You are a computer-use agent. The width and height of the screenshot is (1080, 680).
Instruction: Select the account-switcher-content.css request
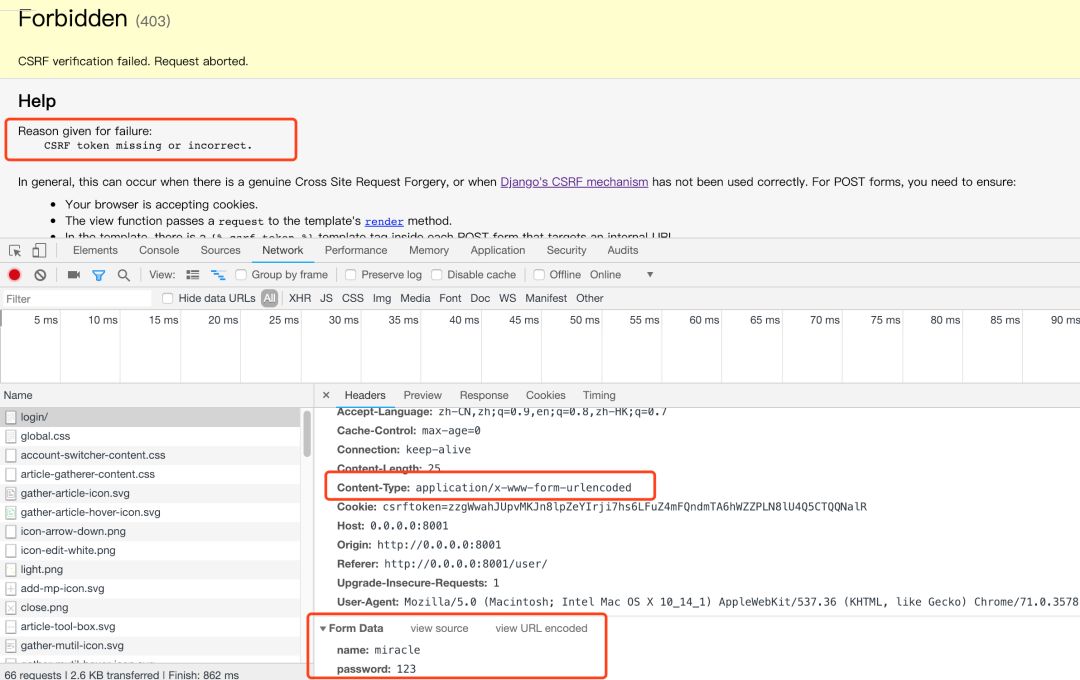[x=150, y=455]
